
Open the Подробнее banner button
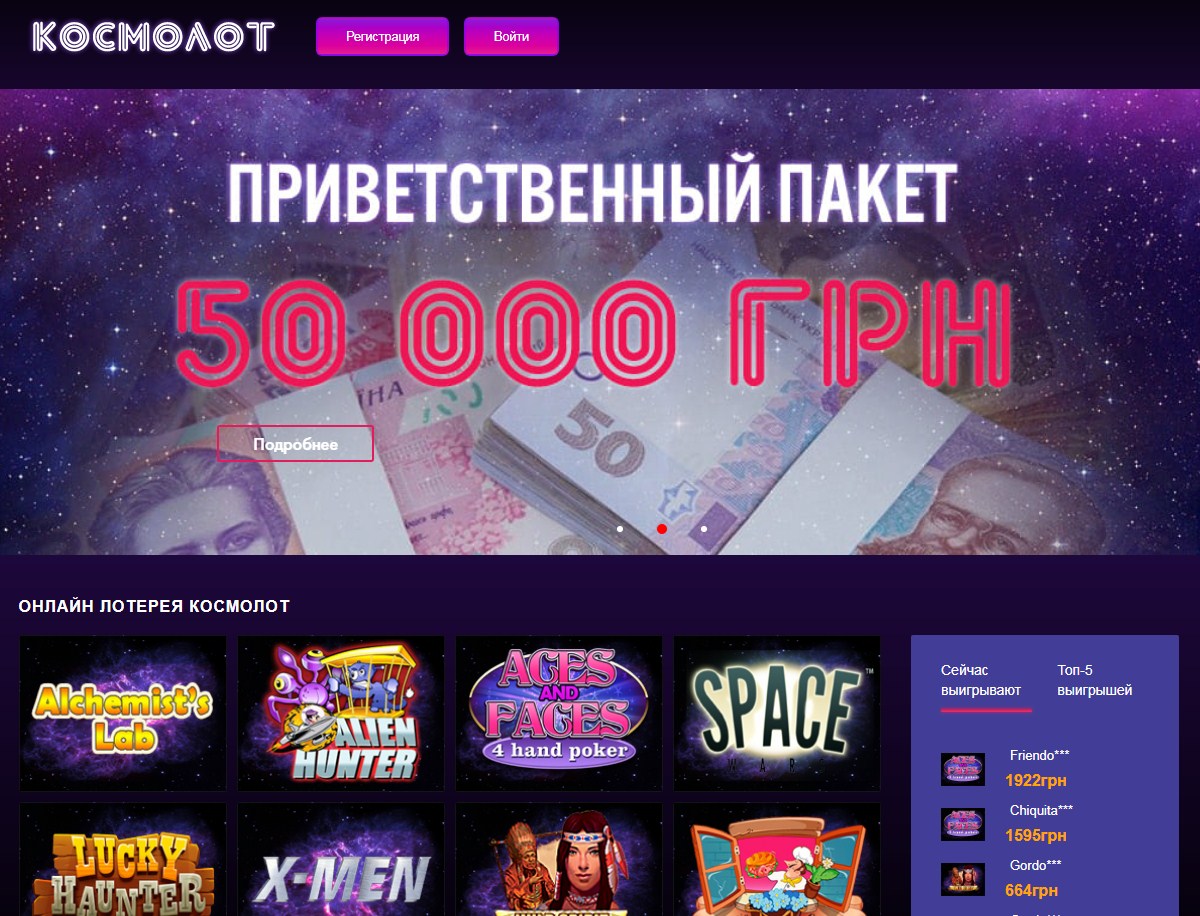[x=295, y=444]
